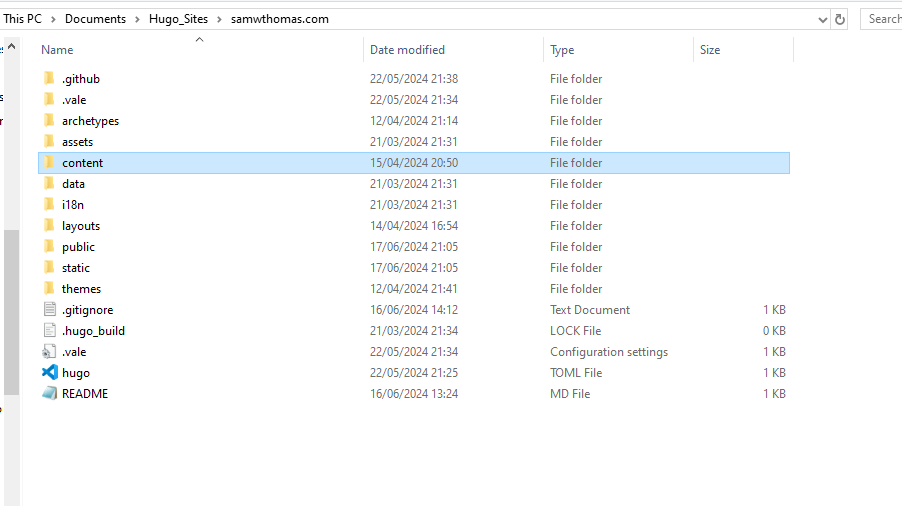Click the themes folder icon
This screenshot has height=506, width=902.
click(49, 289)
